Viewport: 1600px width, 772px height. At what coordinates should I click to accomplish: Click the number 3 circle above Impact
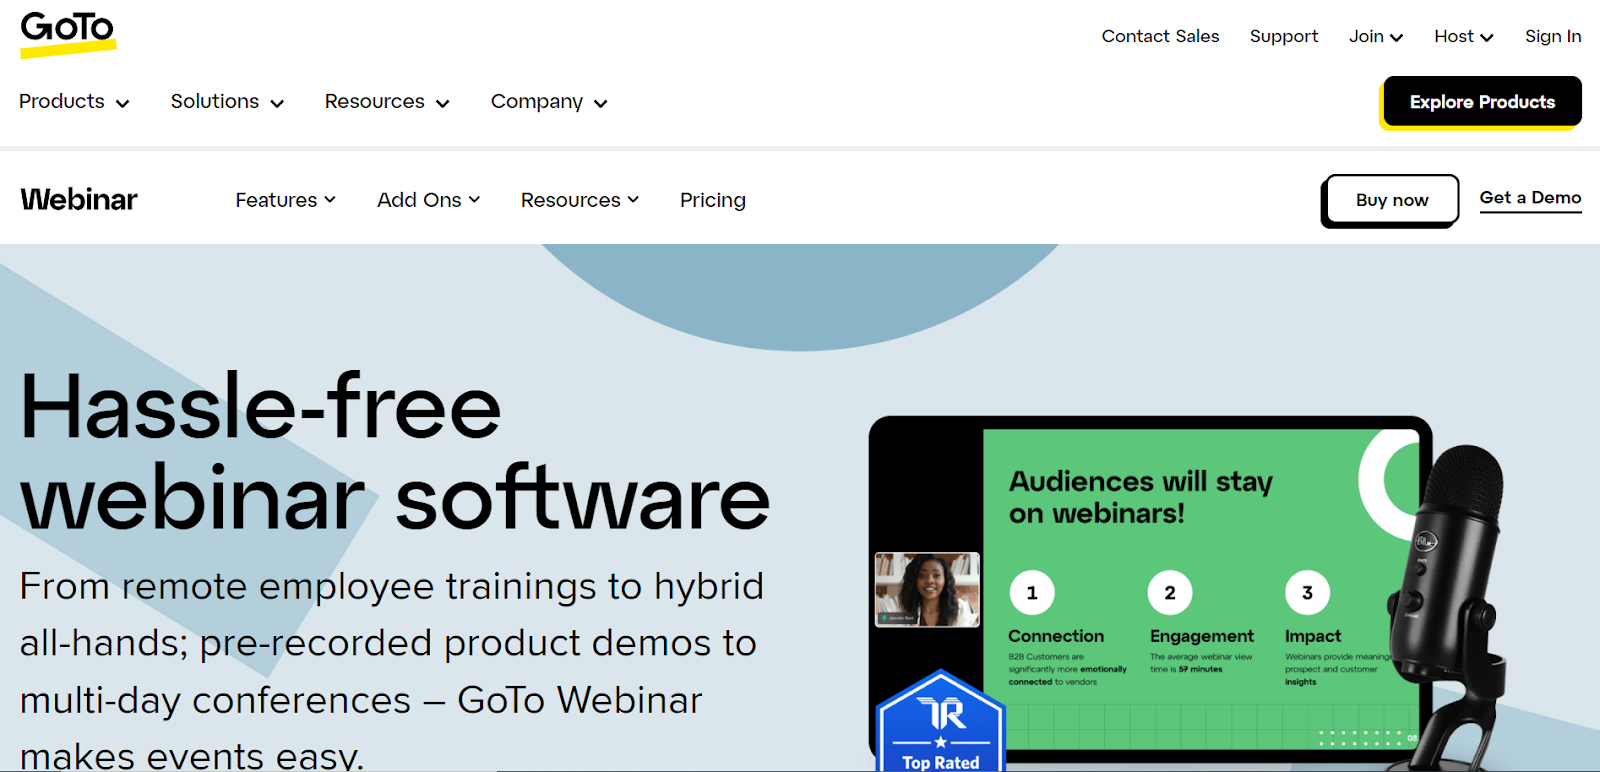[1307, 593]
